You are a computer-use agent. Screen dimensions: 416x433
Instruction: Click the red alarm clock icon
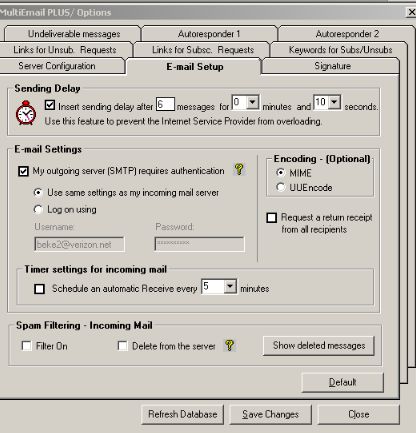(26, 113)
